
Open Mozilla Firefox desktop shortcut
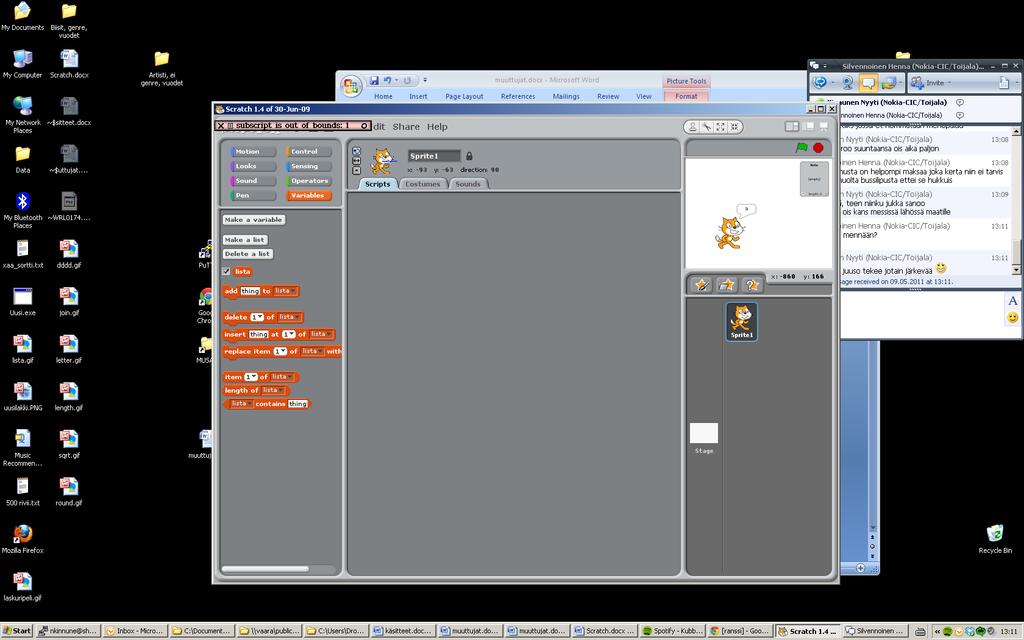(x=23, y=539)
